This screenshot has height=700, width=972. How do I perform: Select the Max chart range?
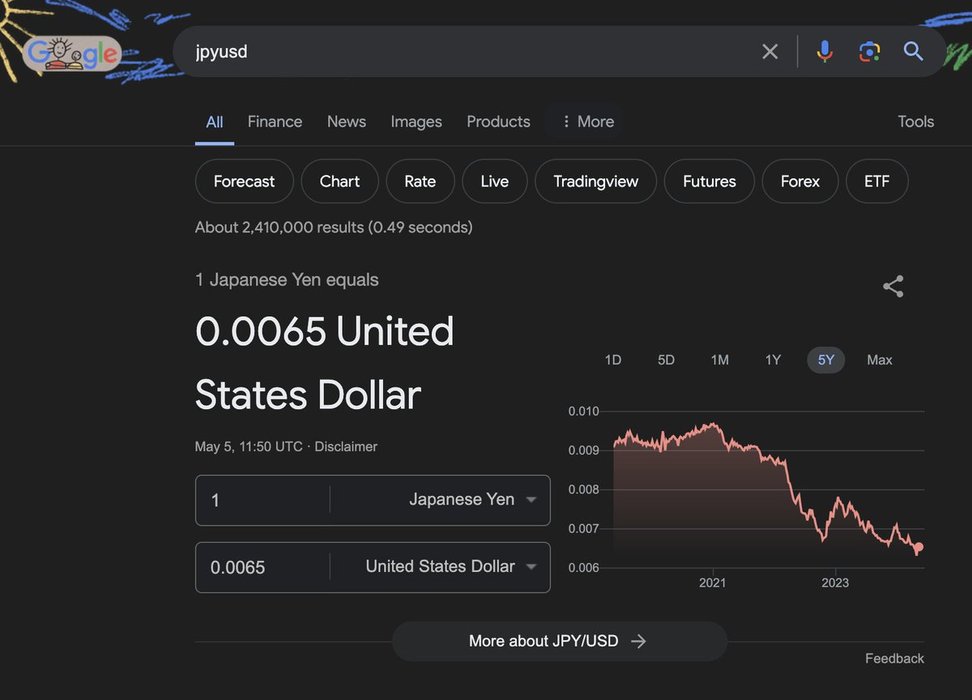pos(879,360)
